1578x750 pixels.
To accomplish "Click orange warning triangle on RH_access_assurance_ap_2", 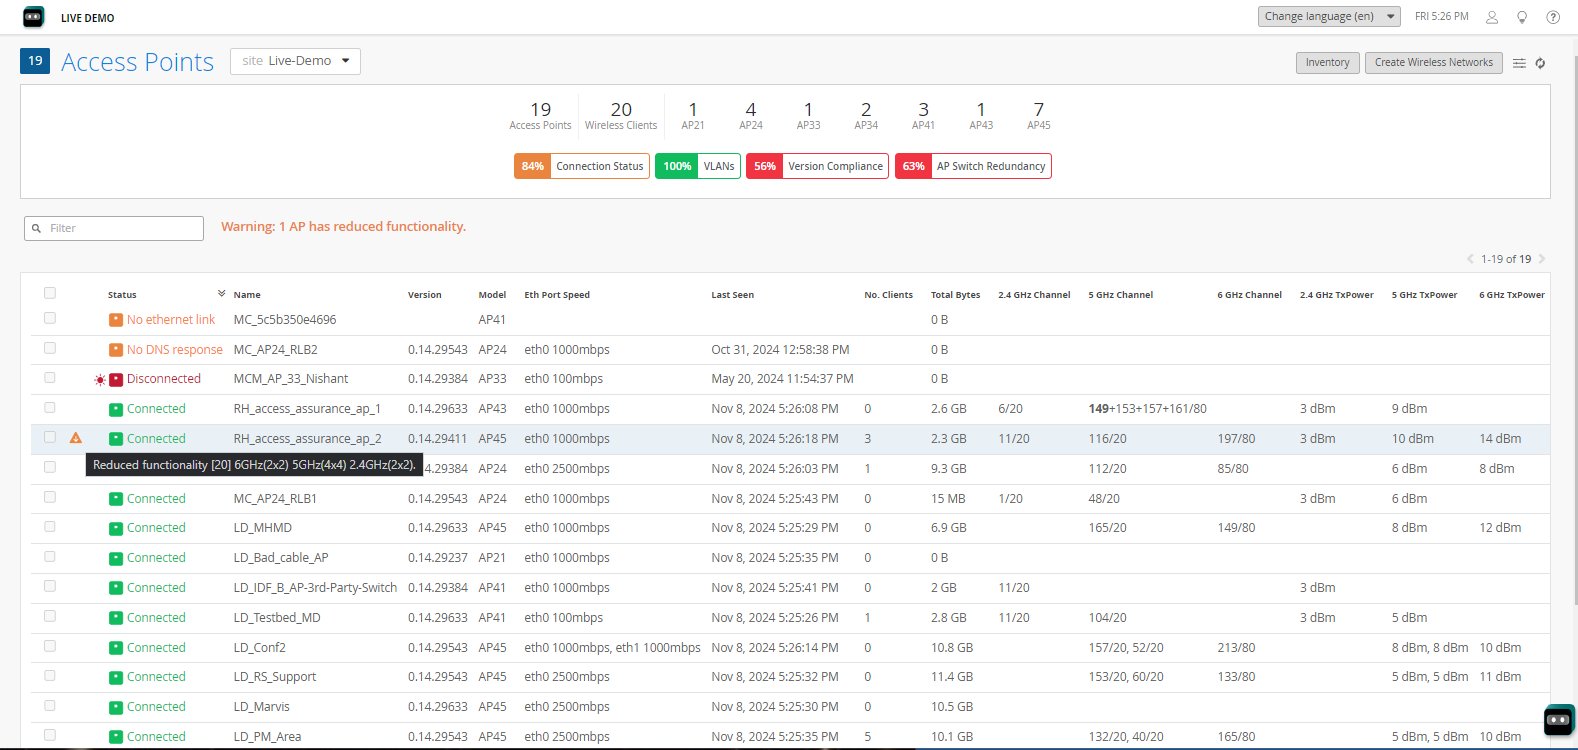I will 76,438.
